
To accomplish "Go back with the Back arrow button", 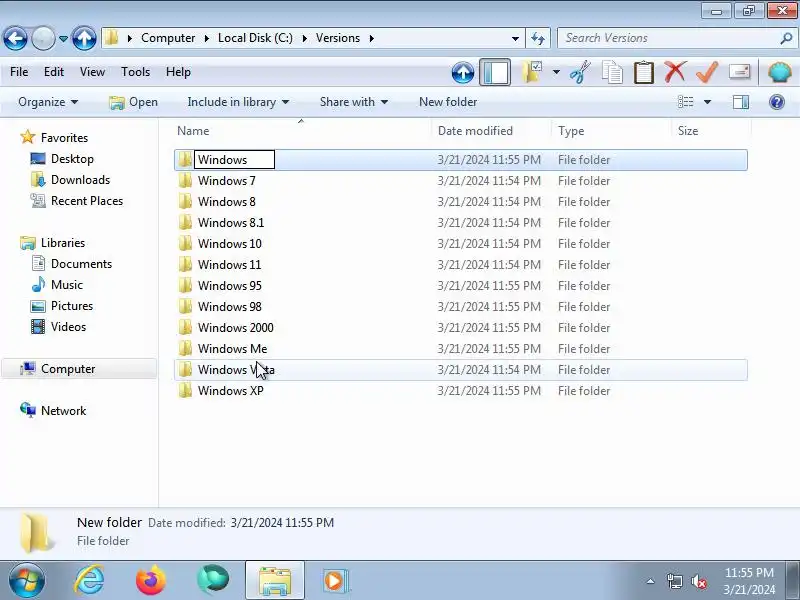I will (15, 38).
